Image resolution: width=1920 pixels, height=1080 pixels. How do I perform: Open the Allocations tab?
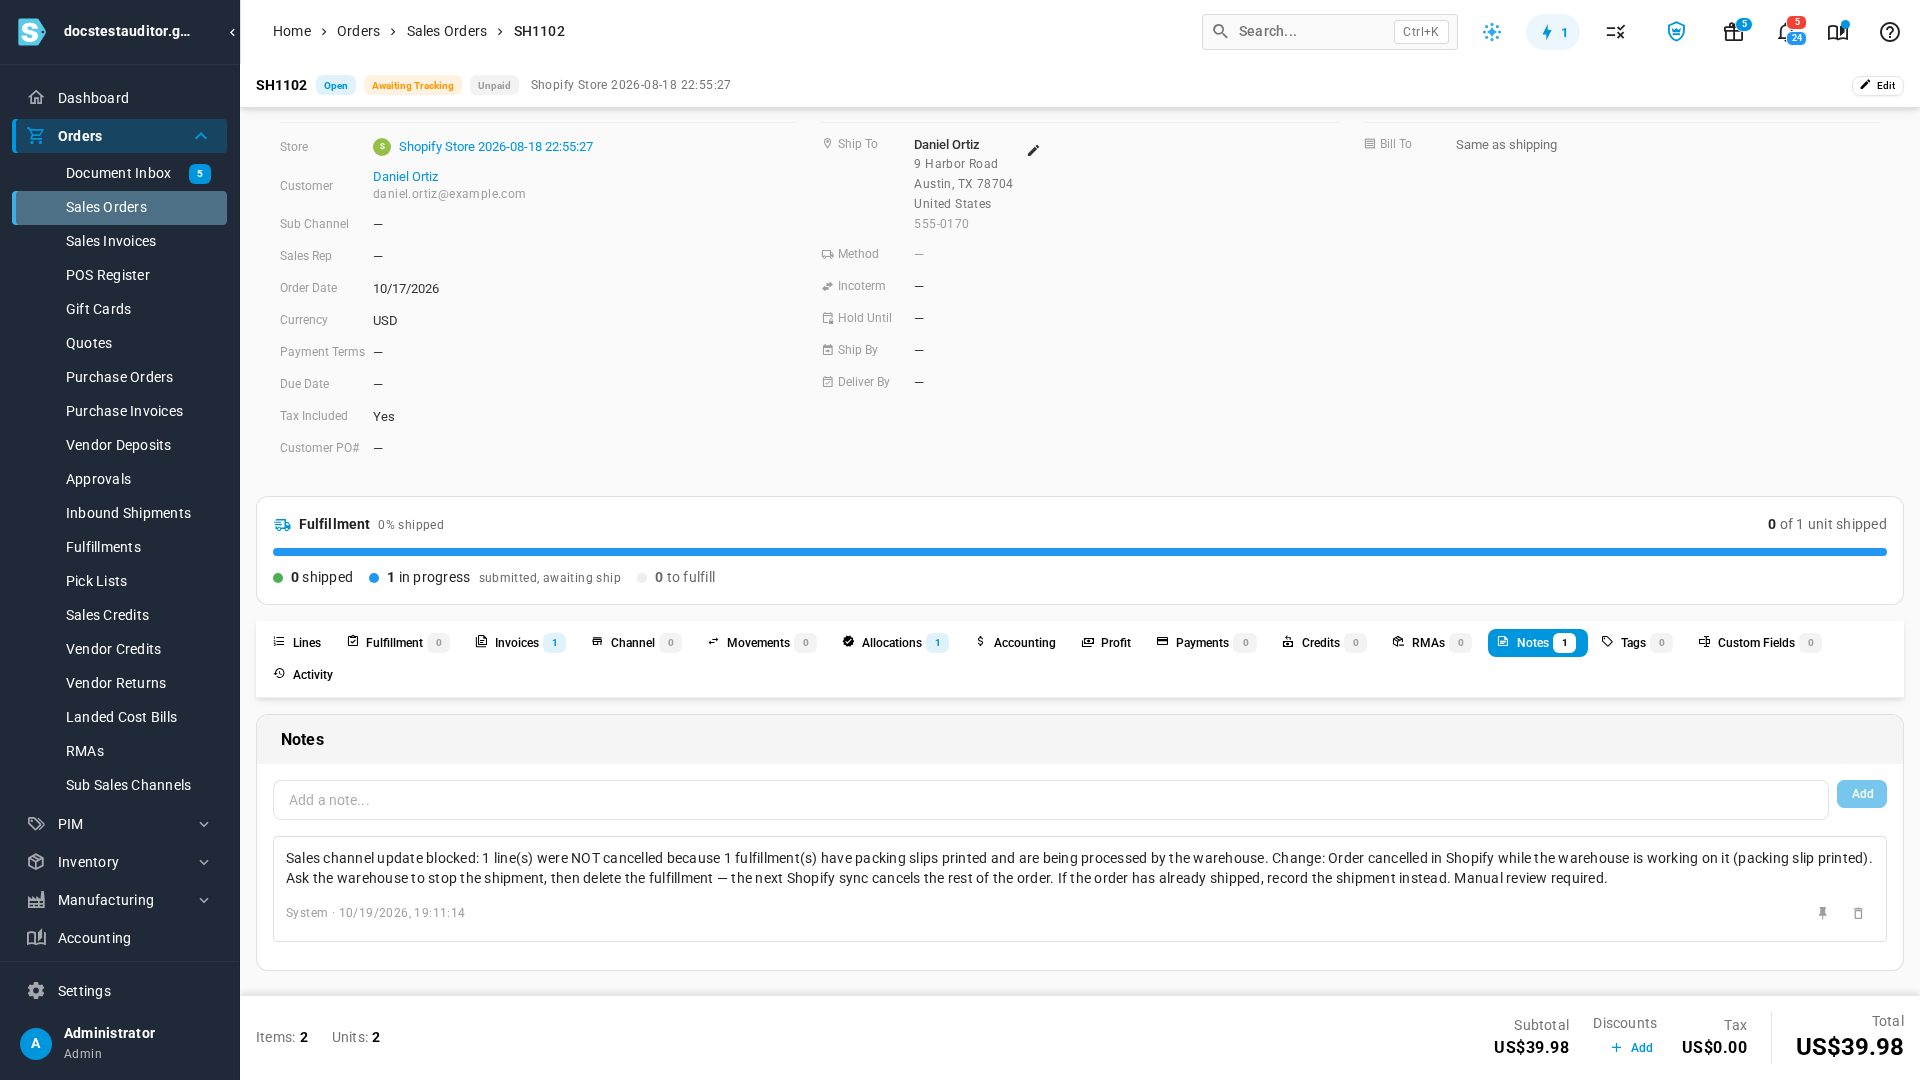tap(895, 643)
